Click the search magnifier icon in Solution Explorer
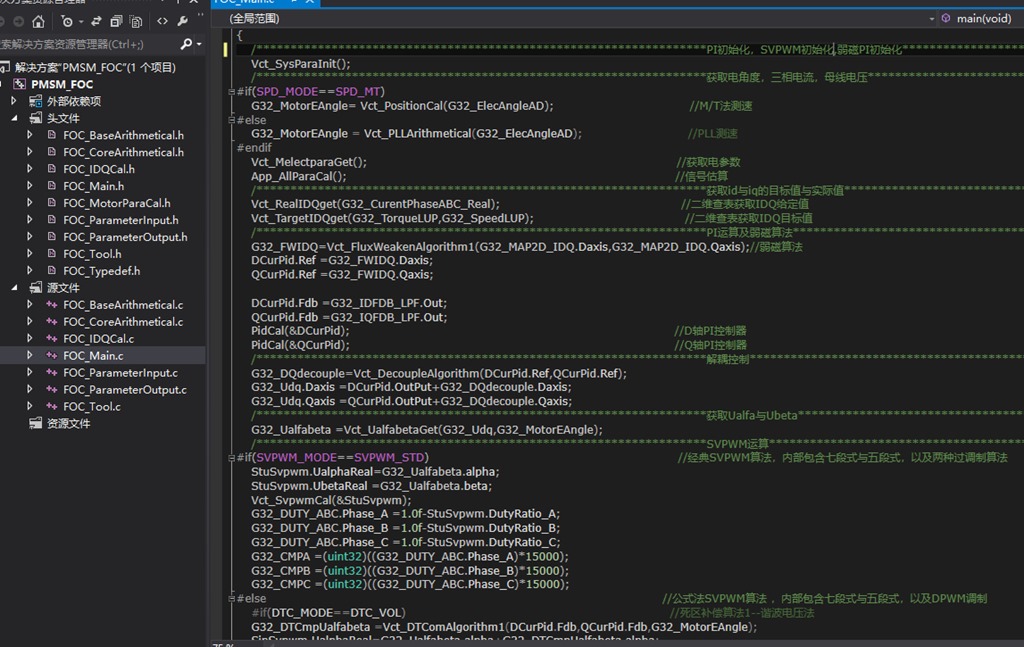The height and width of the screenshot is (647, 1024). (x=186, y=44)
